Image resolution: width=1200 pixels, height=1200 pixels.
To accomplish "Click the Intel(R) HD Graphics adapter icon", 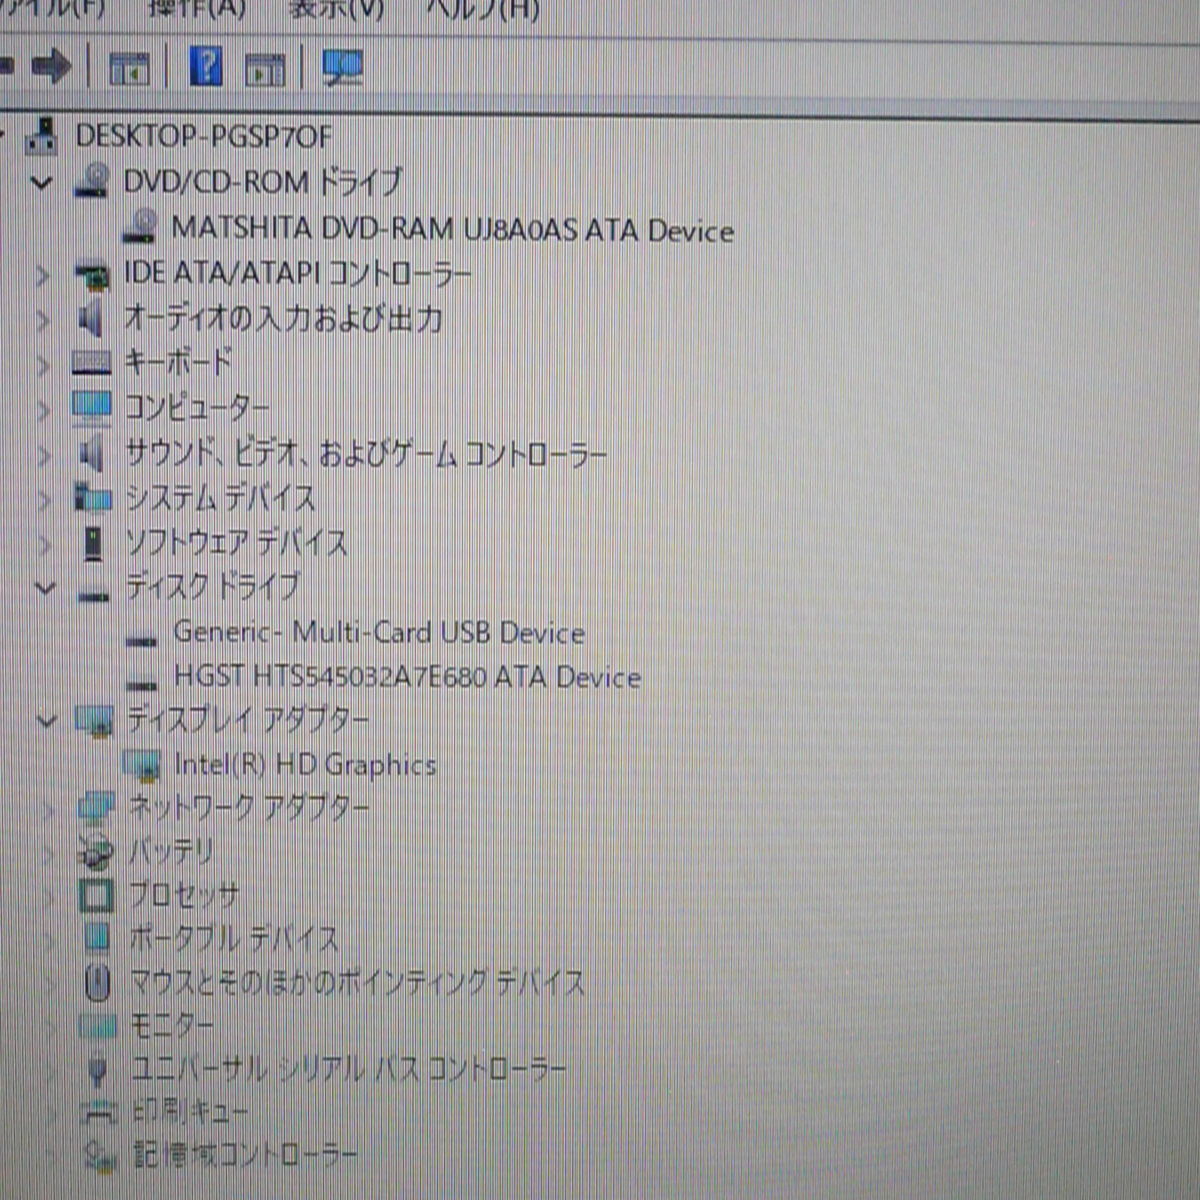I will pyautogui.click(x=142, y=766).
